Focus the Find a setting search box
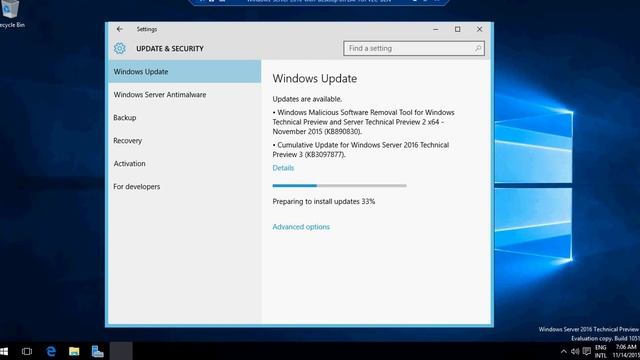 point(414,48)
